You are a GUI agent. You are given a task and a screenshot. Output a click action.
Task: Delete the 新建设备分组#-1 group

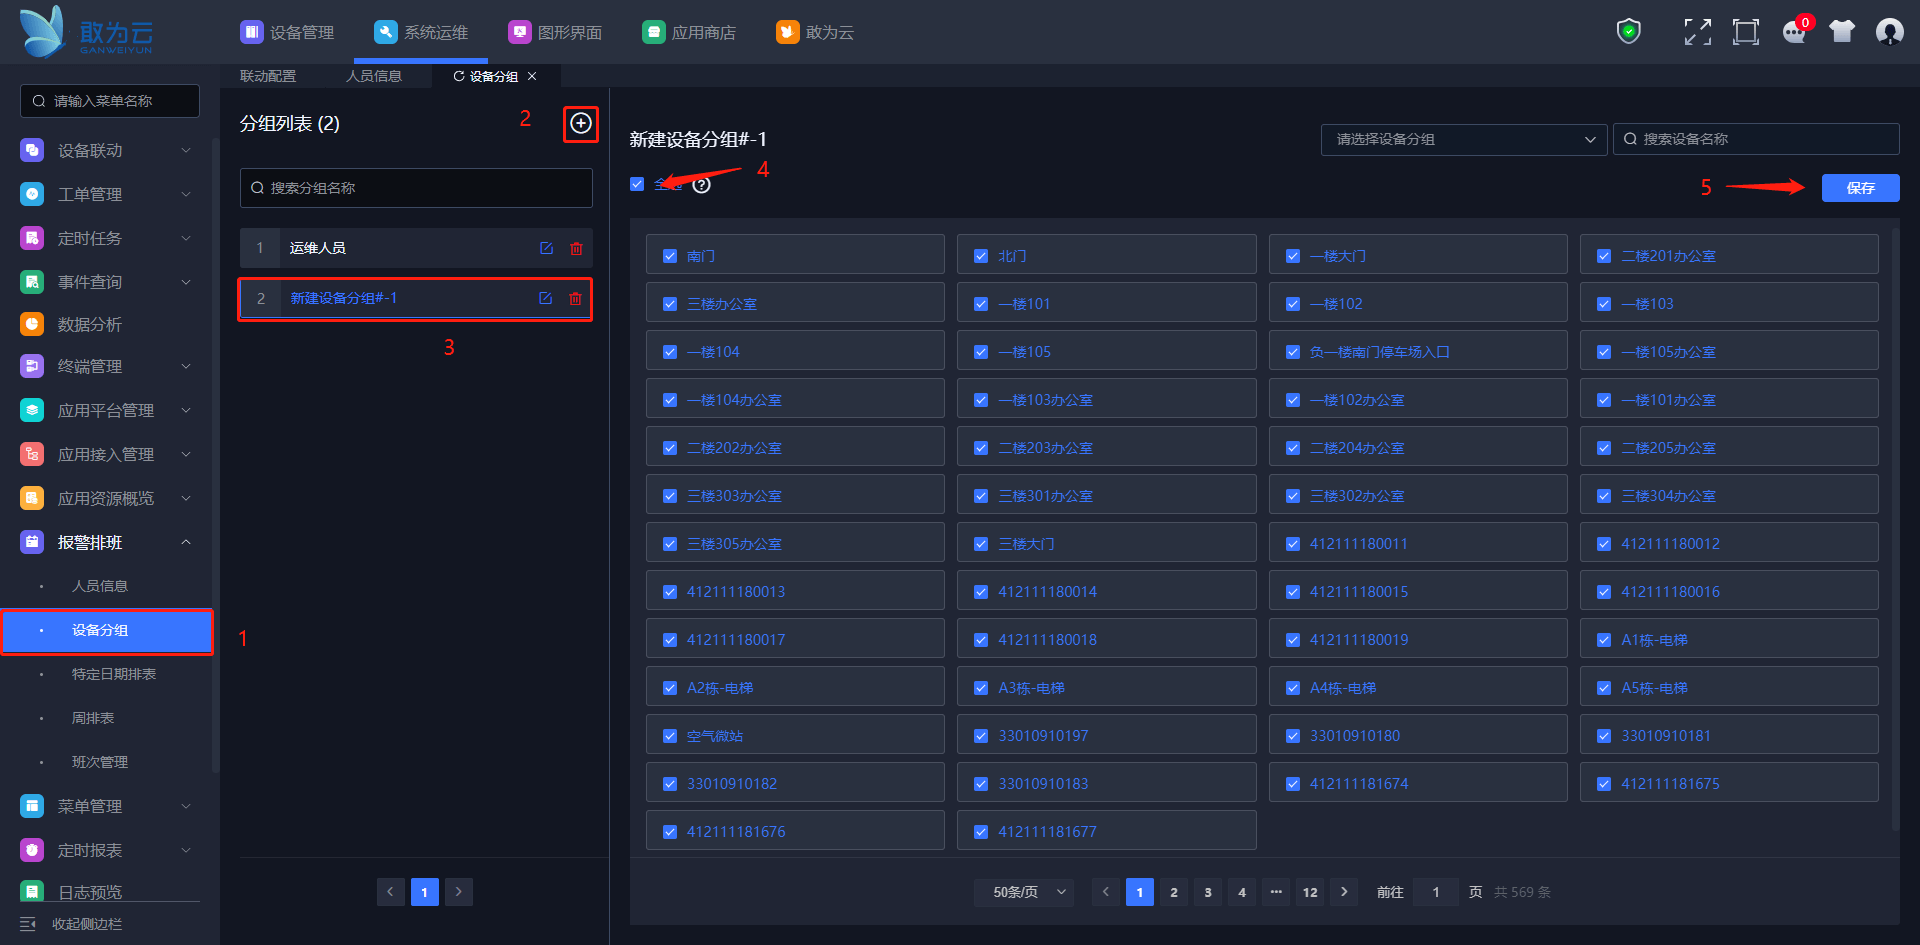575,298
